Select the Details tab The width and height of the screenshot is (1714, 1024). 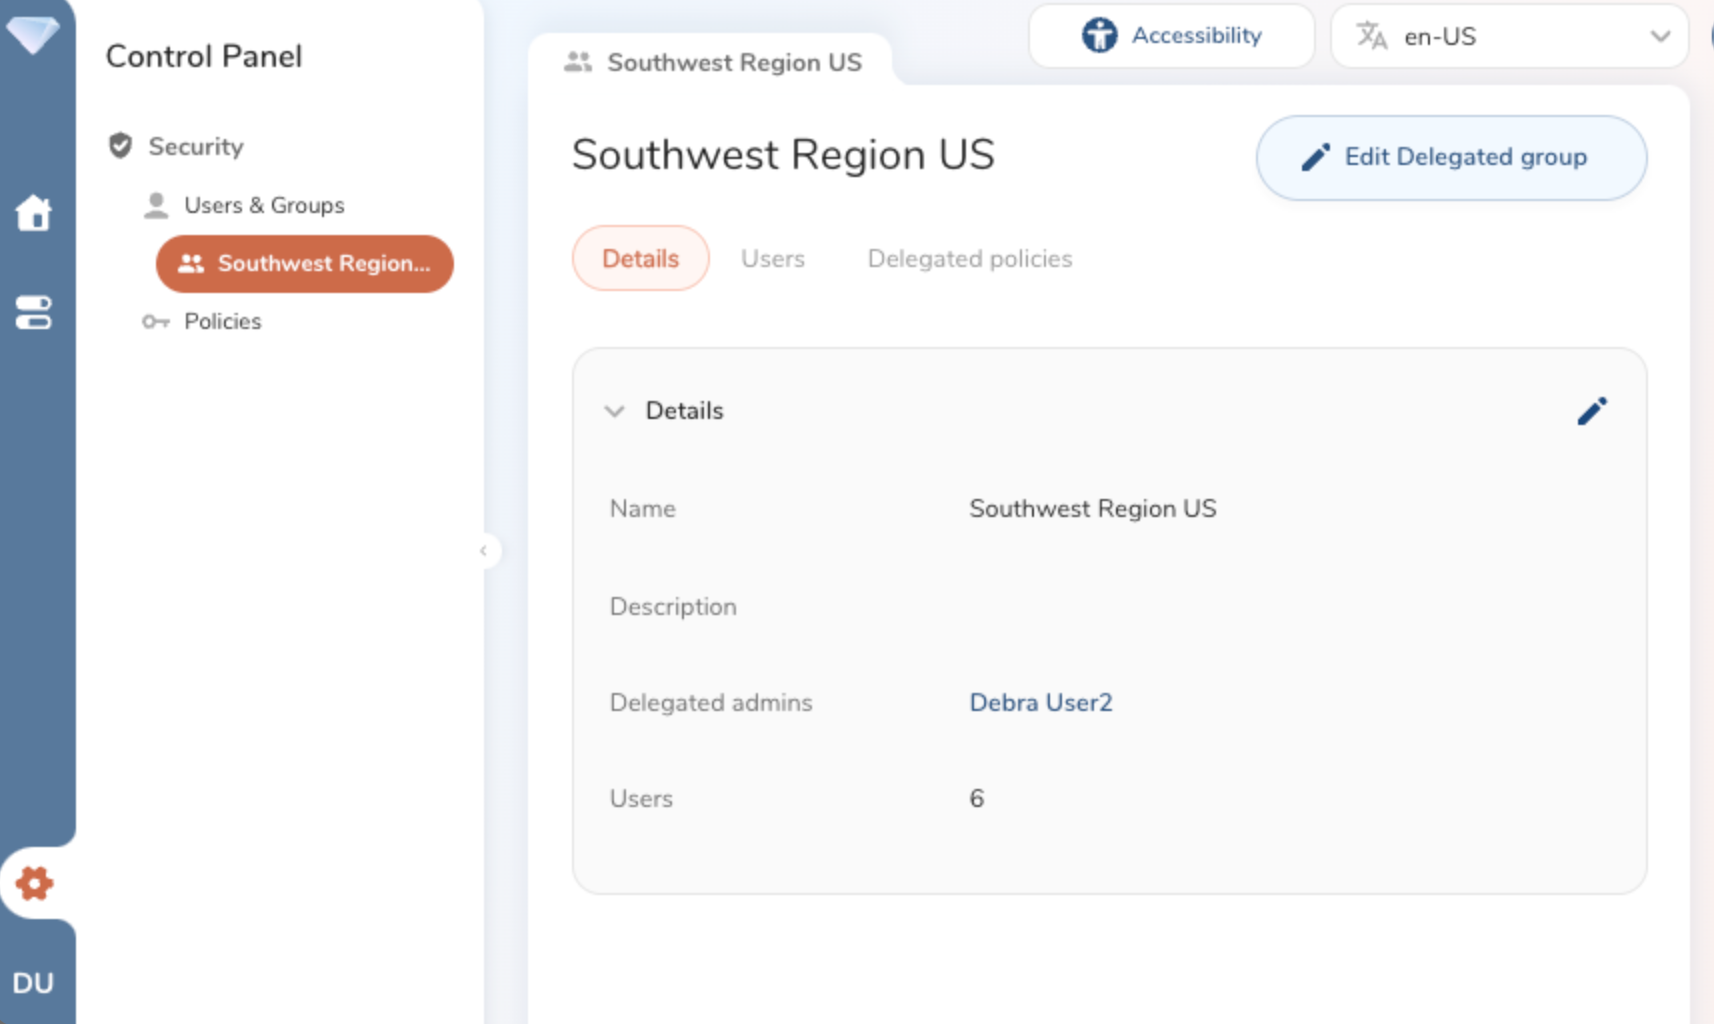[x=640, y=259]
